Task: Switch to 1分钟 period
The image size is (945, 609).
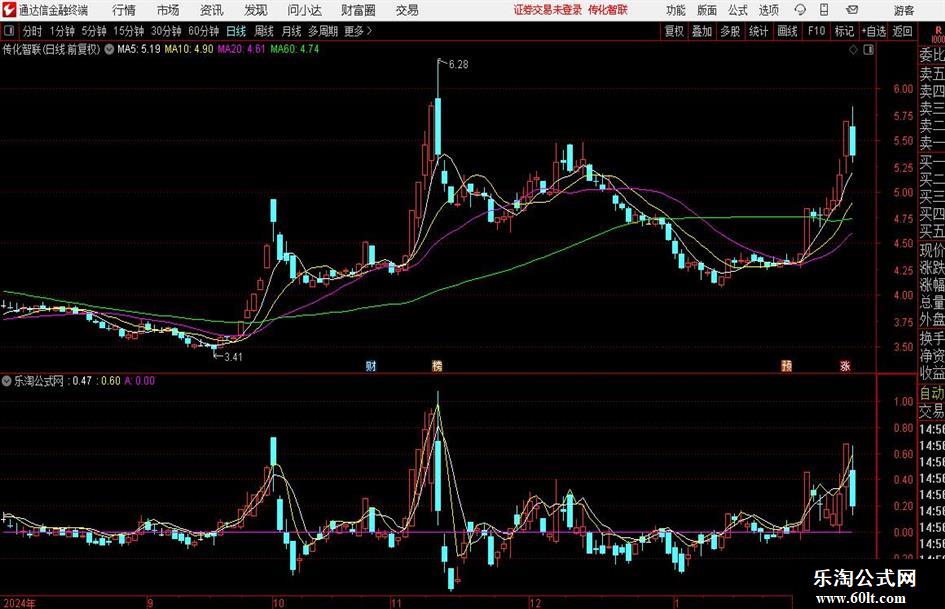Action: coord(62,31)
